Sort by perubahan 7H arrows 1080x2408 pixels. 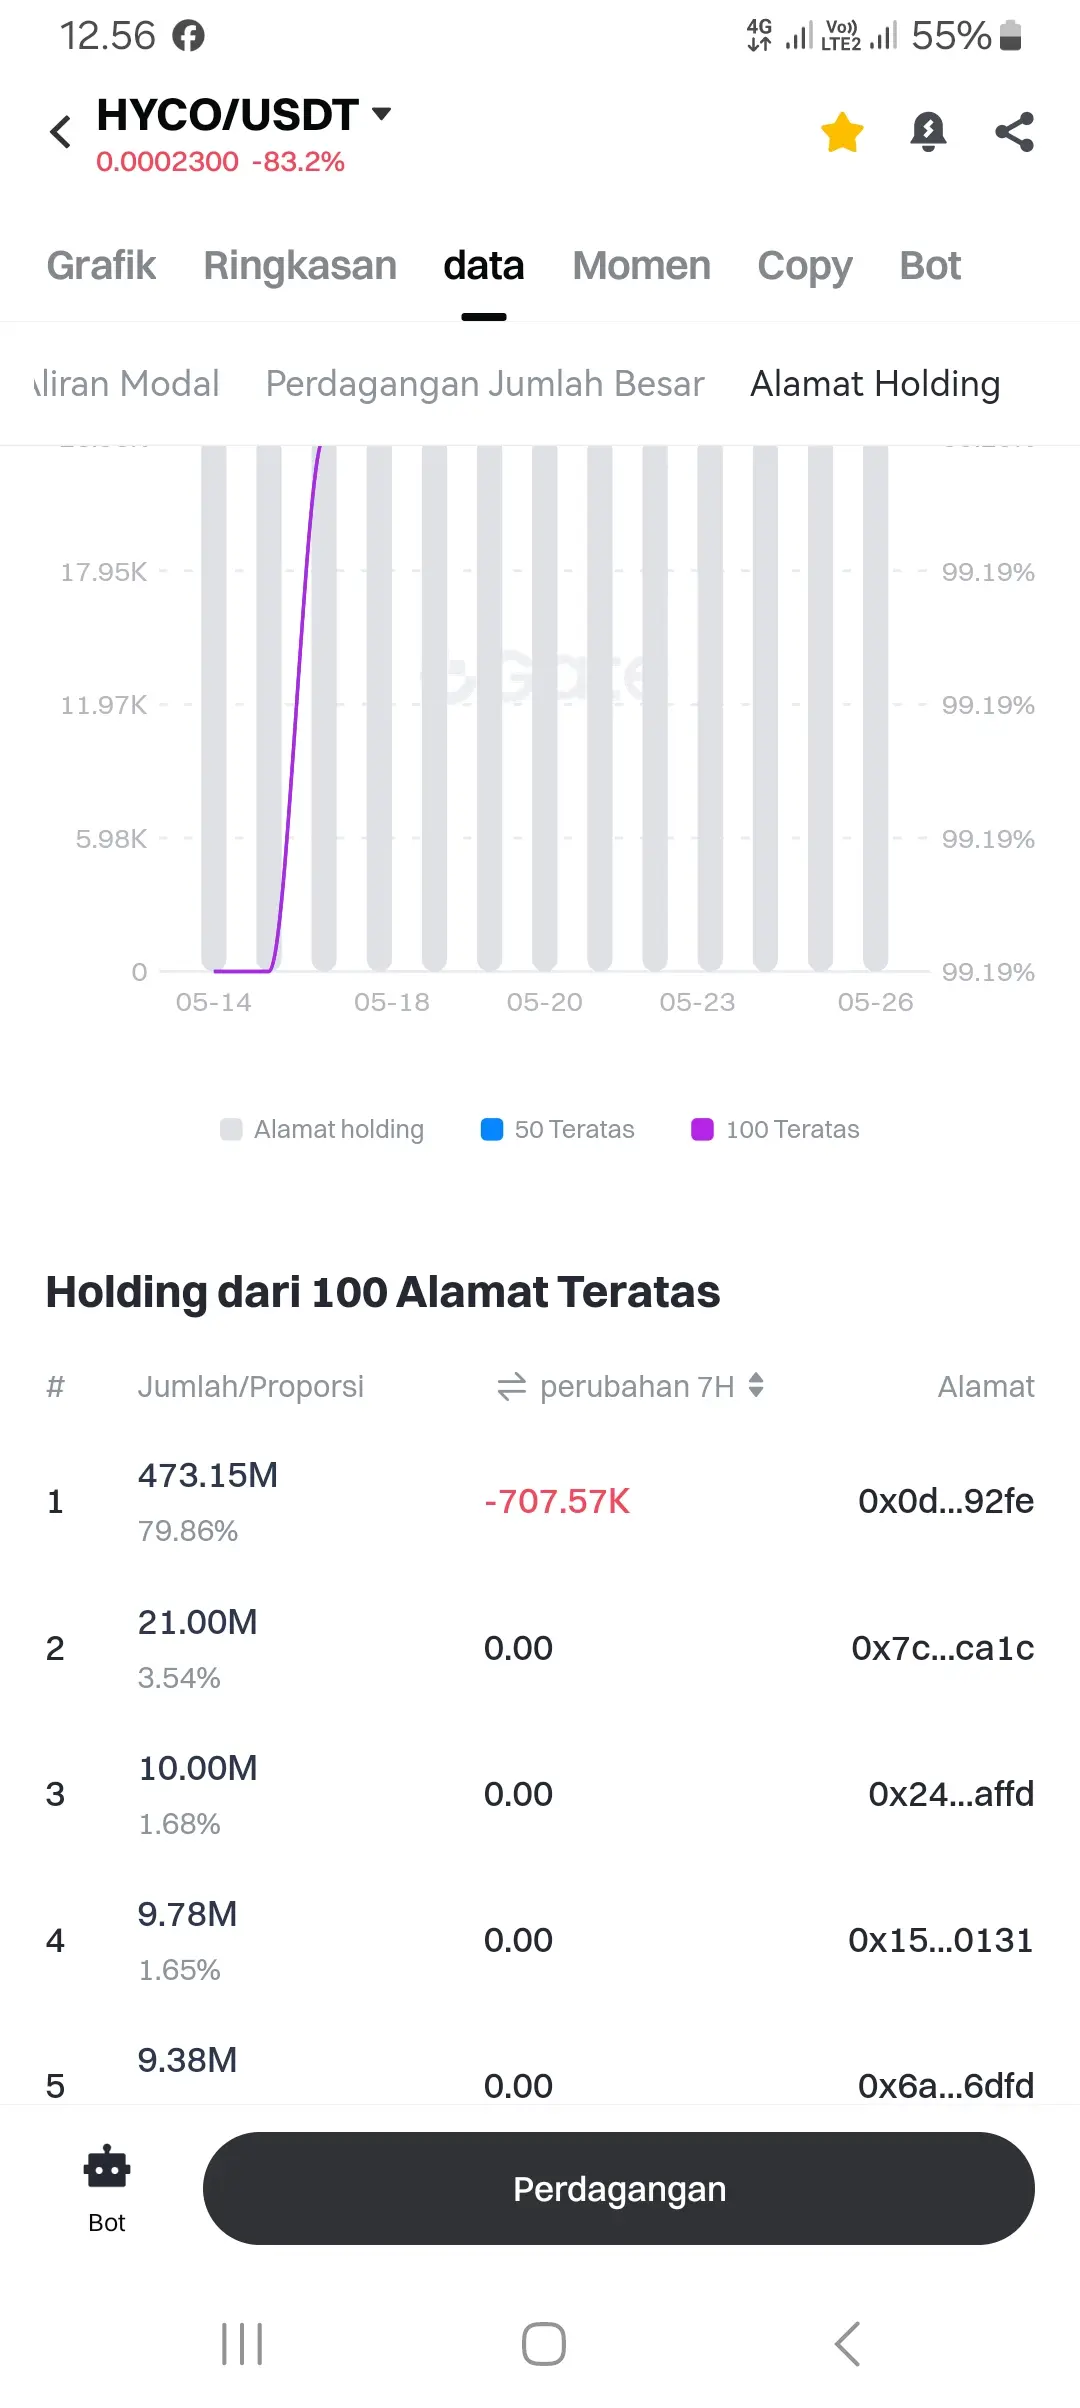click(x=756, y=1386)
